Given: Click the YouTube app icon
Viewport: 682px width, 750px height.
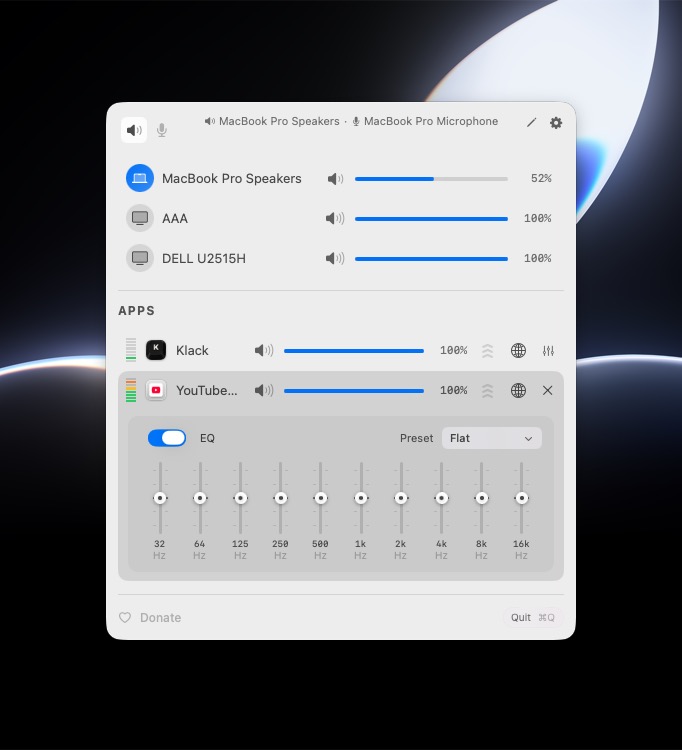Looking at the screenshot, I should [x=156, y=390].
